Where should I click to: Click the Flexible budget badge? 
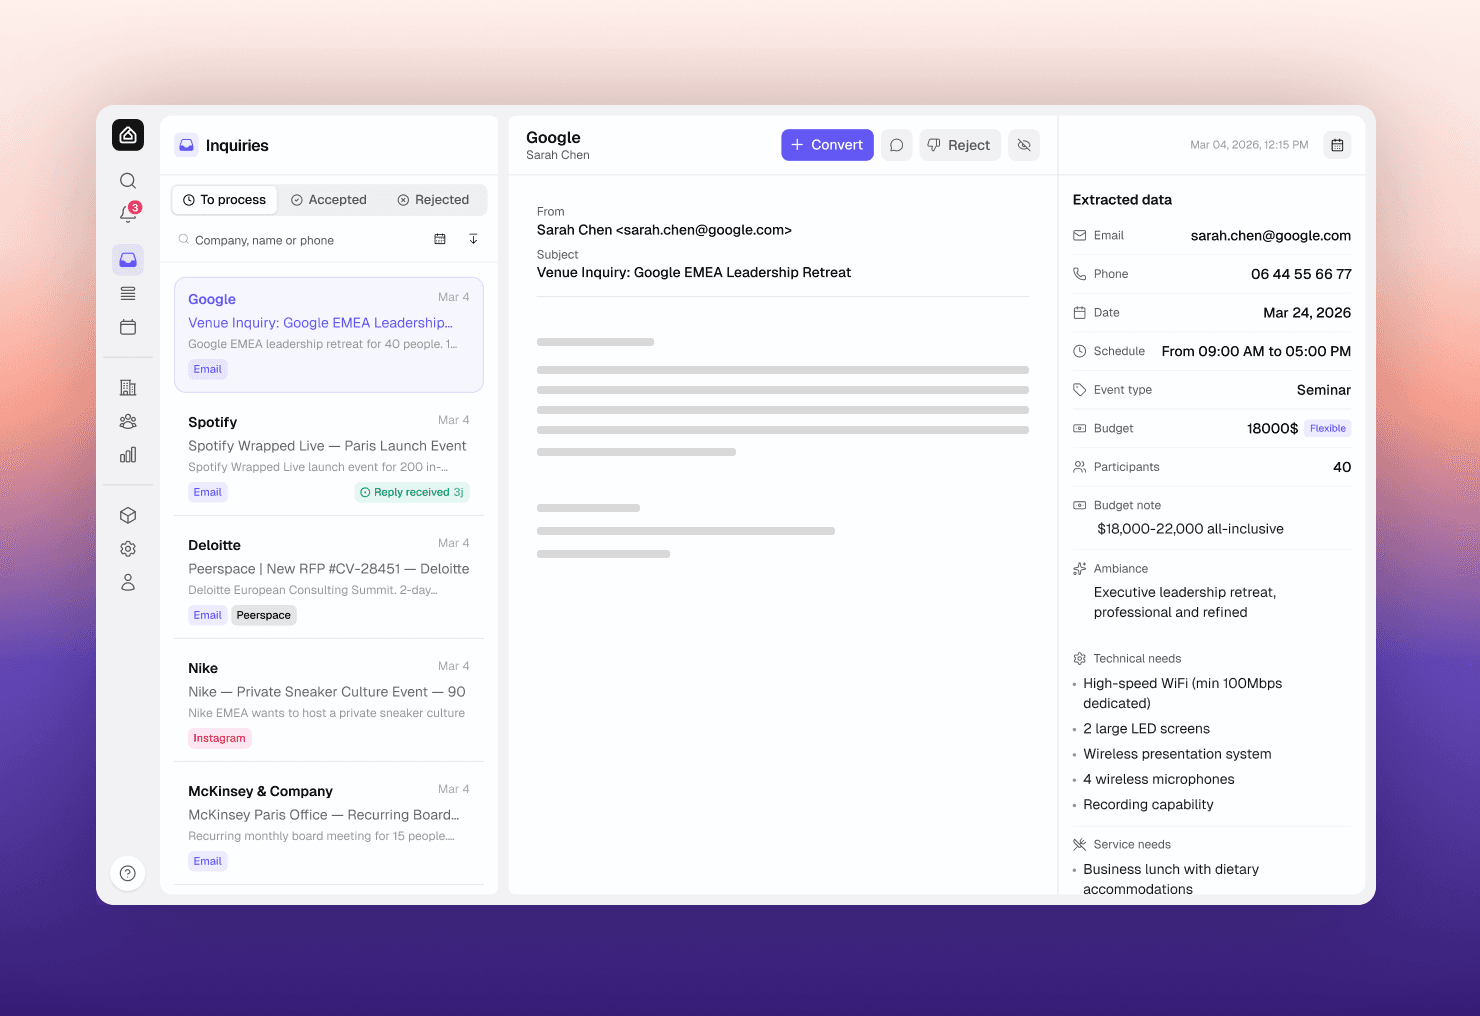(x=1328, y=428)
